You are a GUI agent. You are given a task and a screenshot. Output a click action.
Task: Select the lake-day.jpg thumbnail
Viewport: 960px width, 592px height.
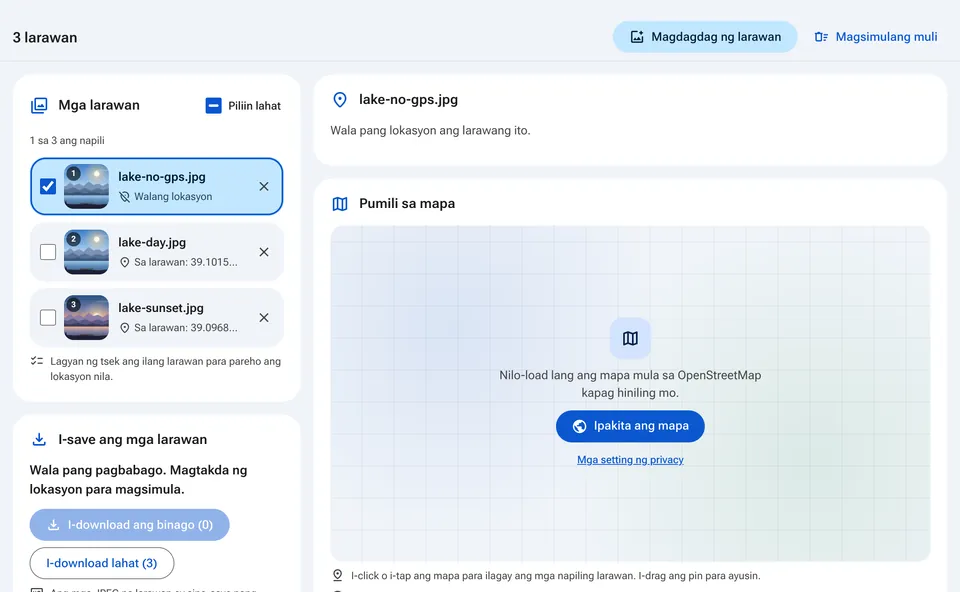click(86, 252)
